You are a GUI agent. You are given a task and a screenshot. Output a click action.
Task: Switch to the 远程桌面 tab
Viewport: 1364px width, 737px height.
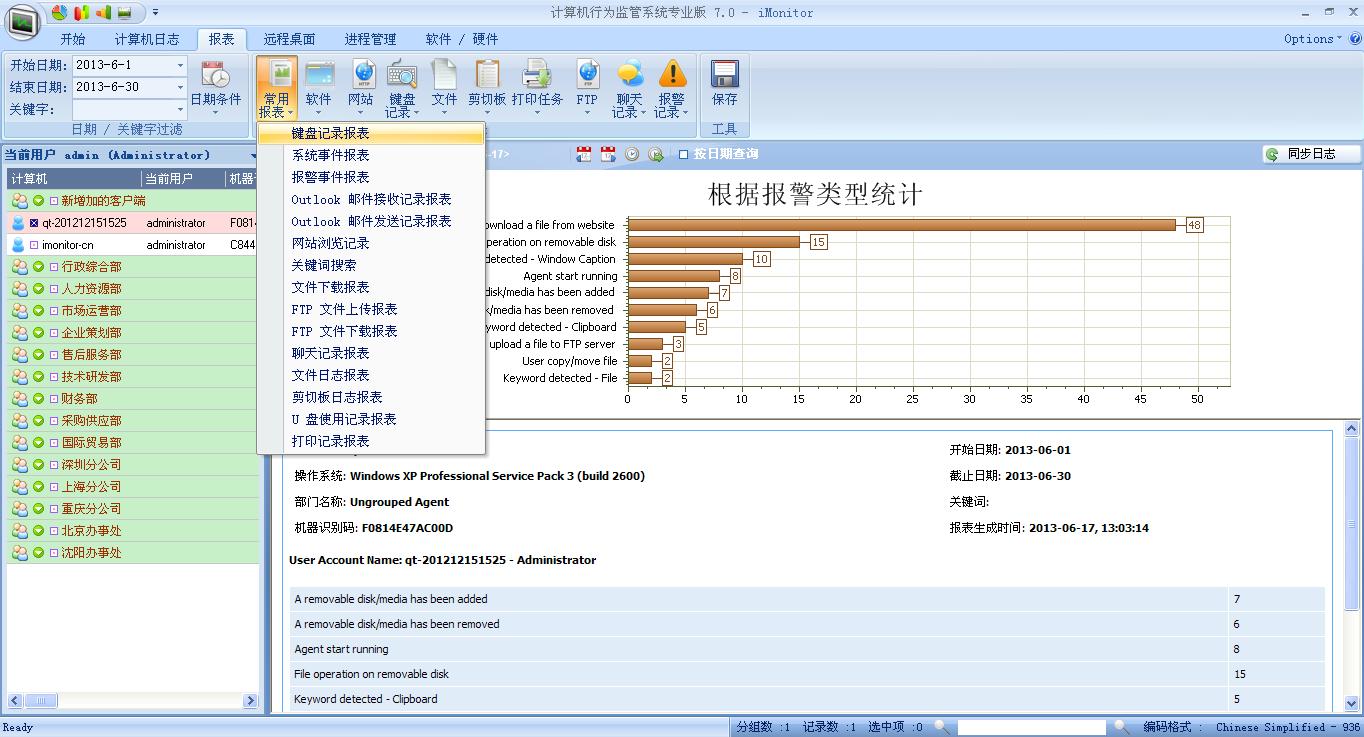(289, 39)
